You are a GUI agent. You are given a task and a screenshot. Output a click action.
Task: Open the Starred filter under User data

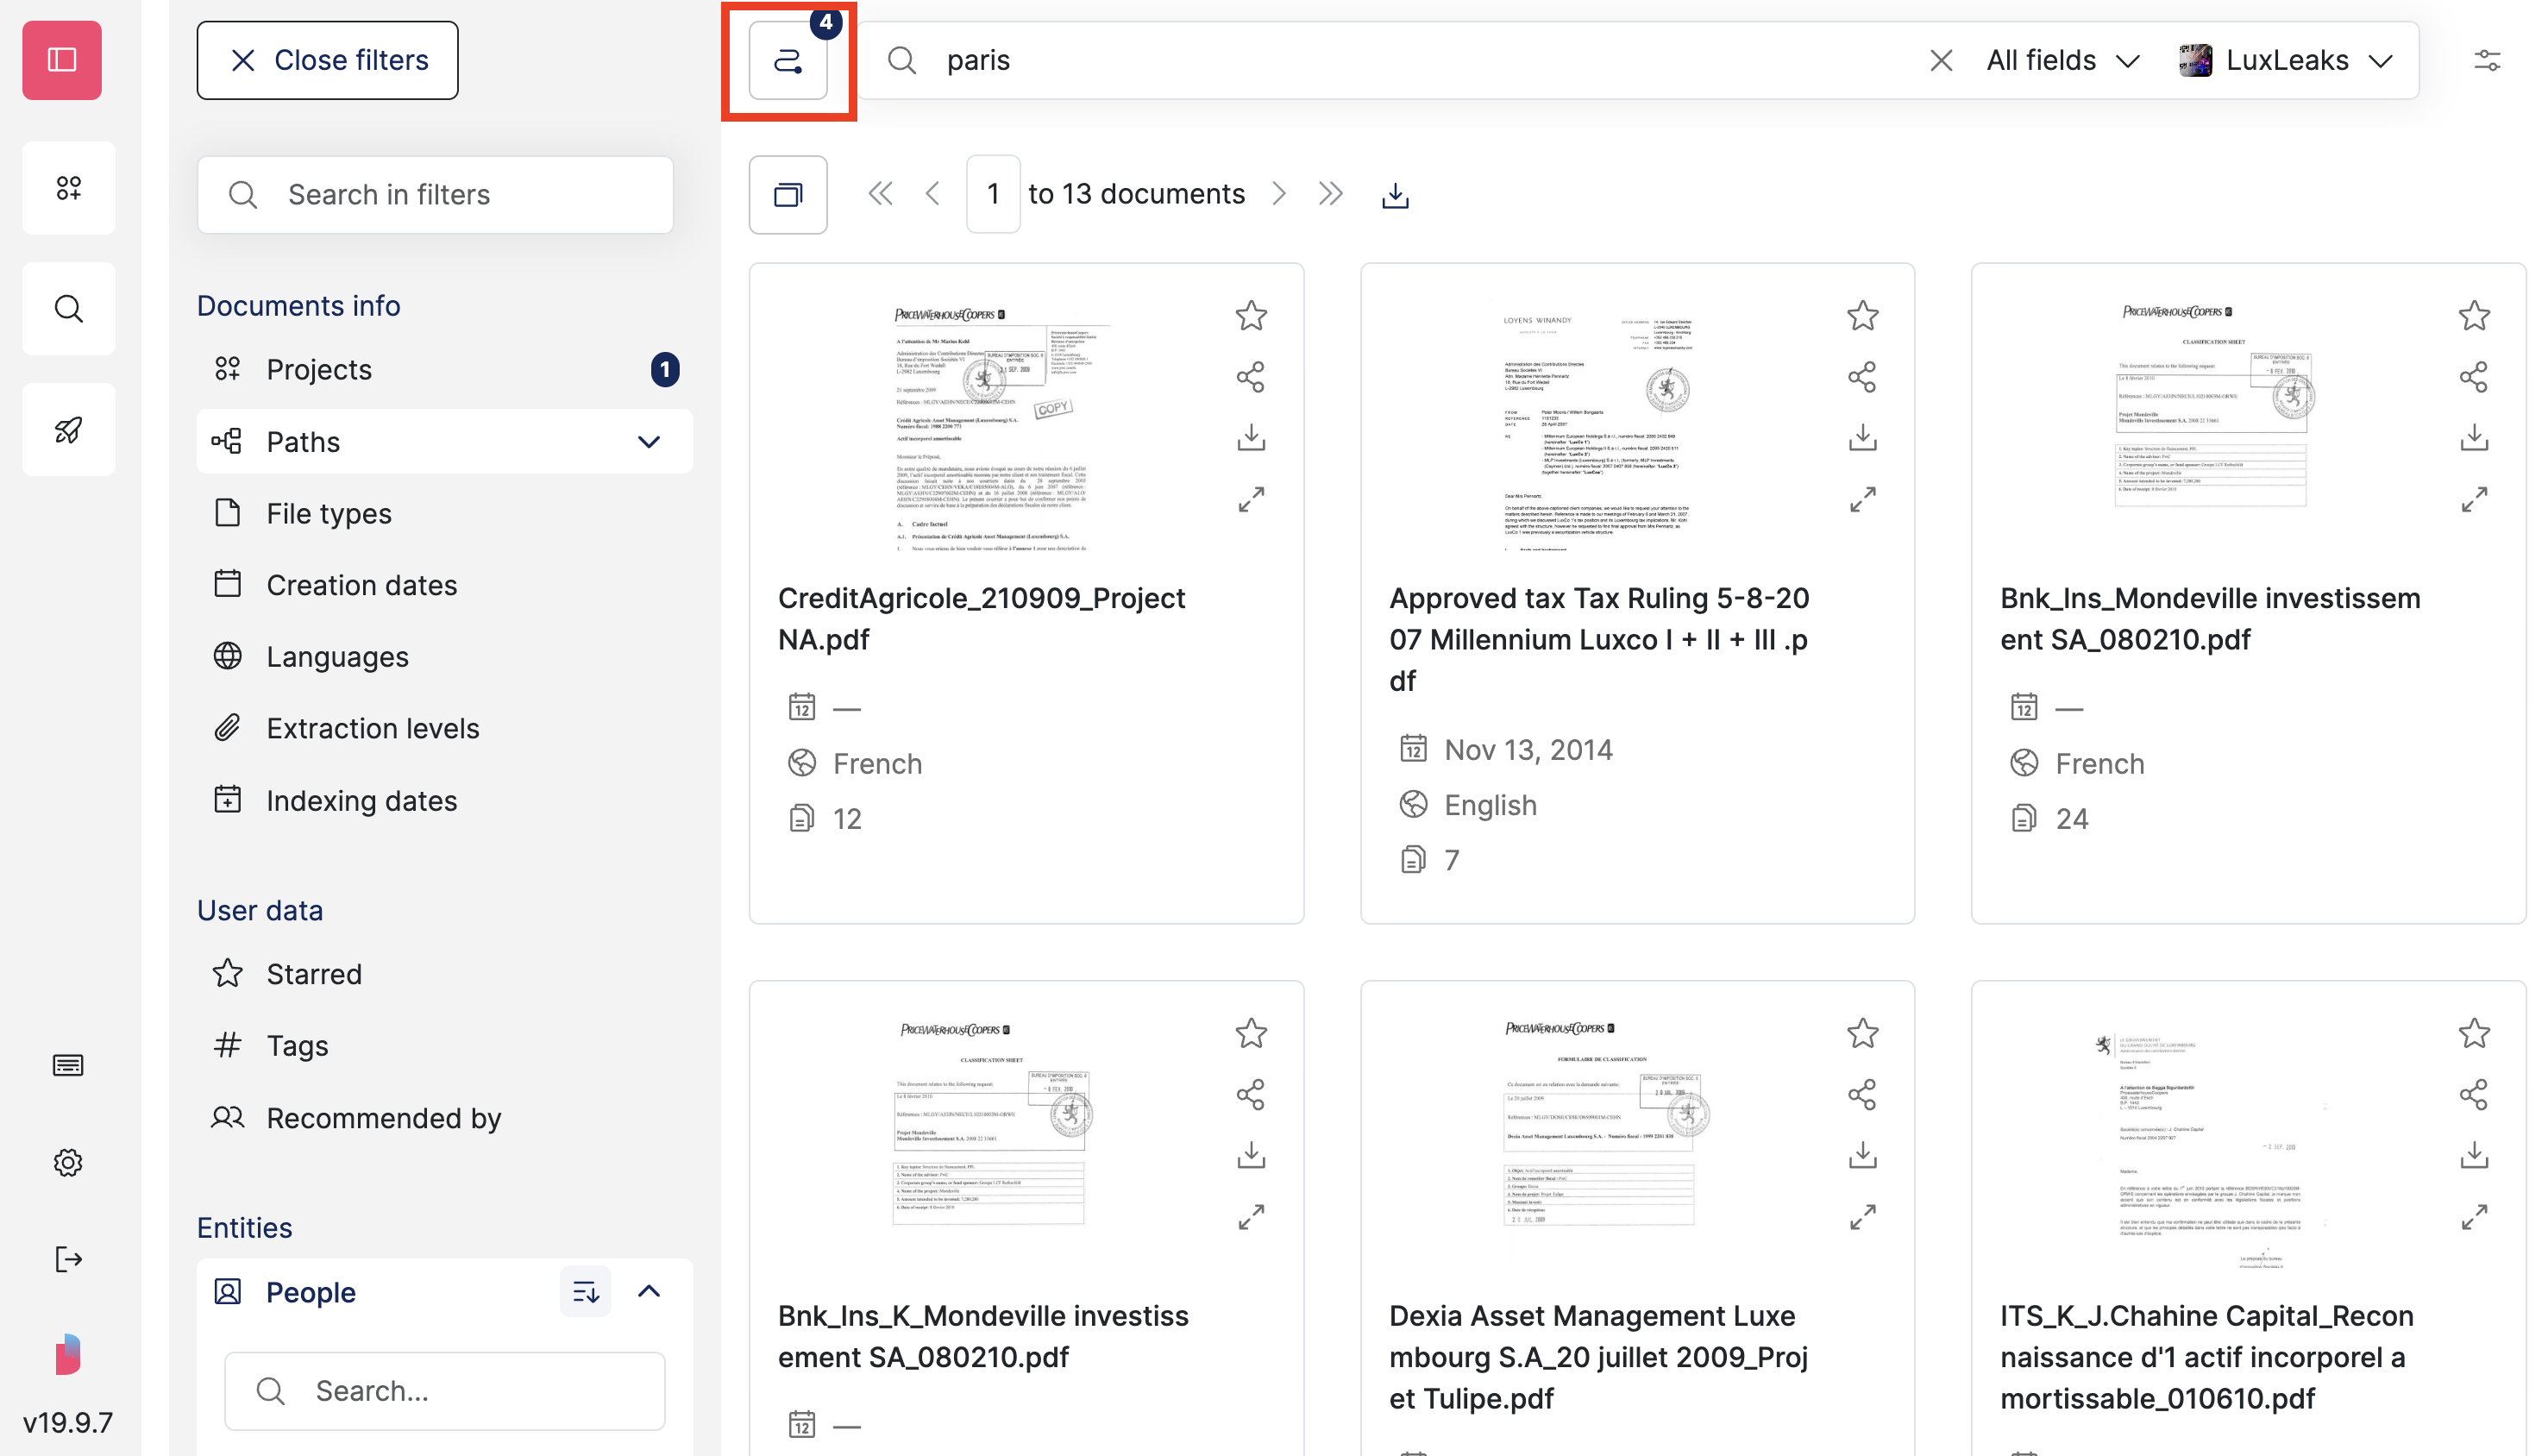coord(313,973)
